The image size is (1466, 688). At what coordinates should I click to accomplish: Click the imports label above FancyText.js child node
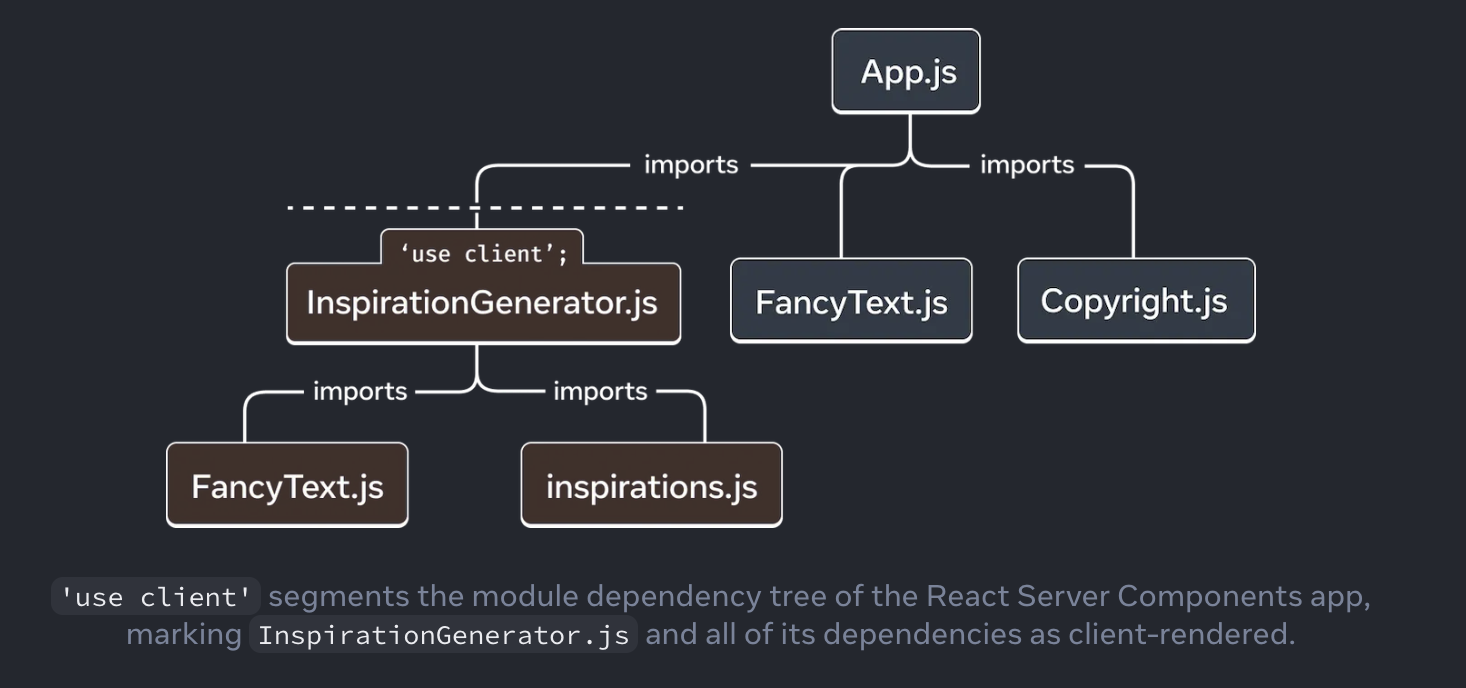pyautogui.click(x=359, y=391)
